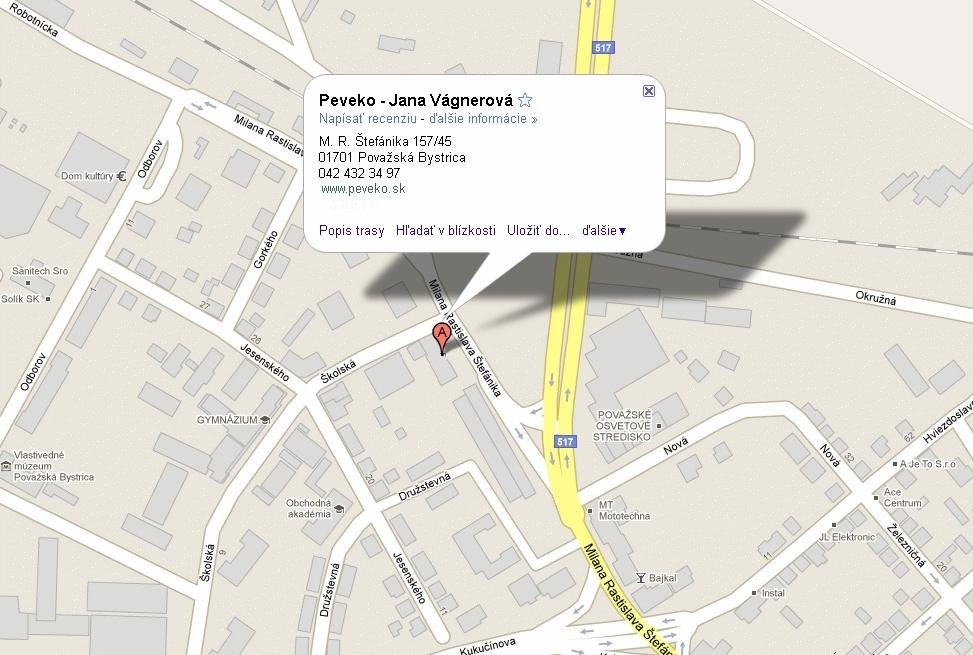Screen dimensions: 973x655
Task: Click the 517 road shield near top
Action: (603, 48)
